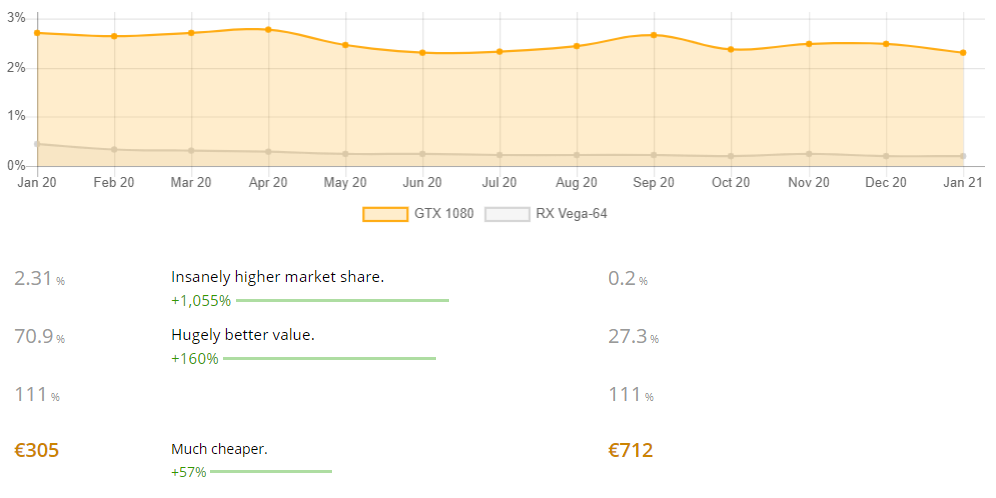This screenshot has width=996, height=498.
Task: Click the €305 price link
Action: [x=36, y=451]
